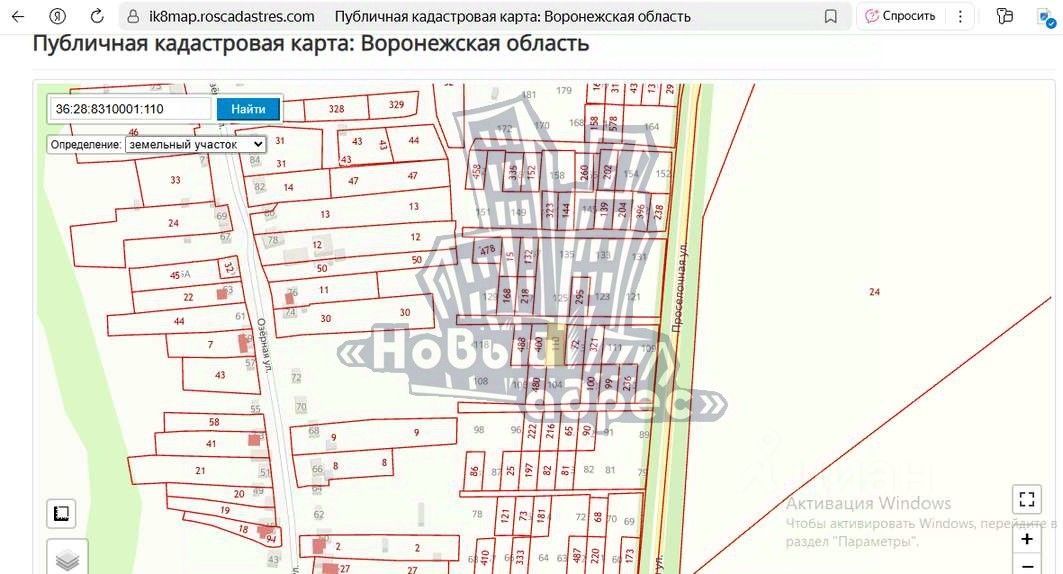Click parcel 329 on the map
This screenshot has width=1063, height=574.
(x=397, y=104)
